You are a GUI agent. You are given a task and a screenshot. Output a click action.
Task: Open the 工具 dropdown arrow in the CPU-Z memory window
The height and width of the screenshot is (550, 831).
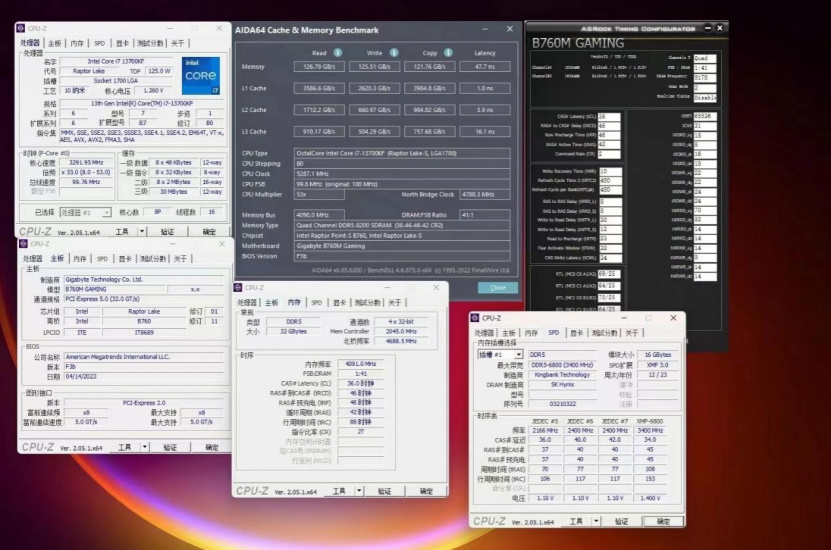tap(359, 491)
